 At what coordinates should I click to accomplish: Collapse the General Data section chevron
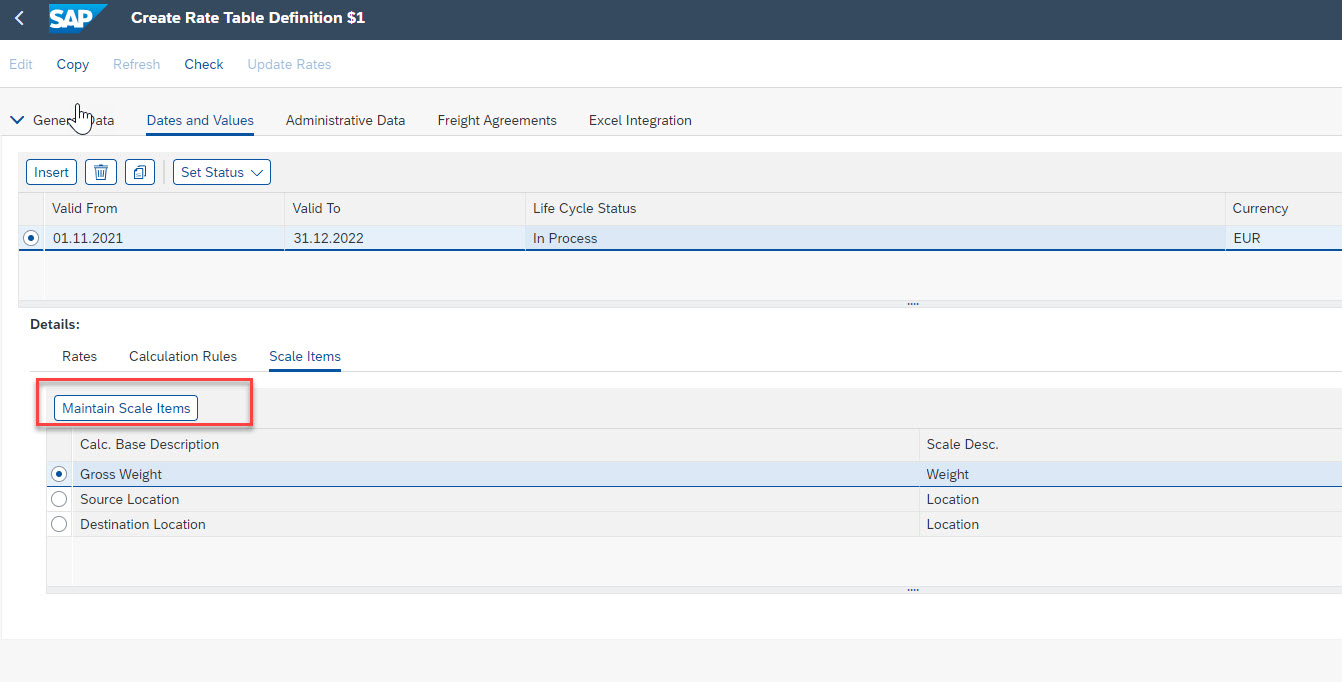coord(17,120)
